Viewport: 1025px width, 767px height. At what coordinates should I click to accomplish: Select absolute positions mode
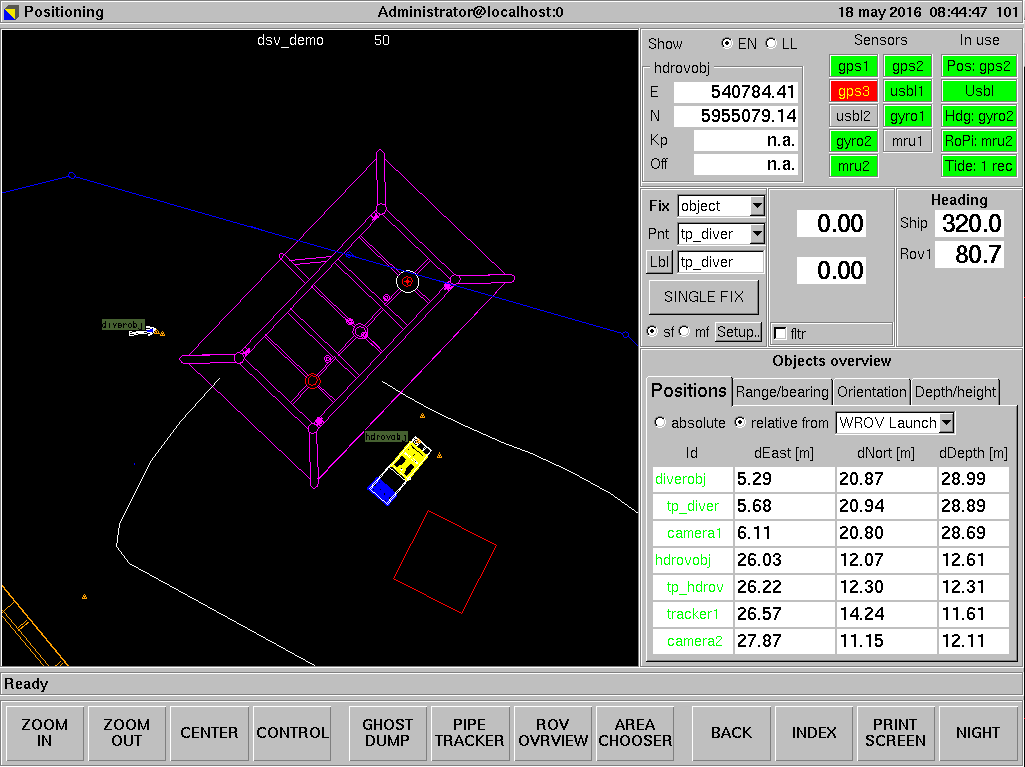(x=660, y=422)
